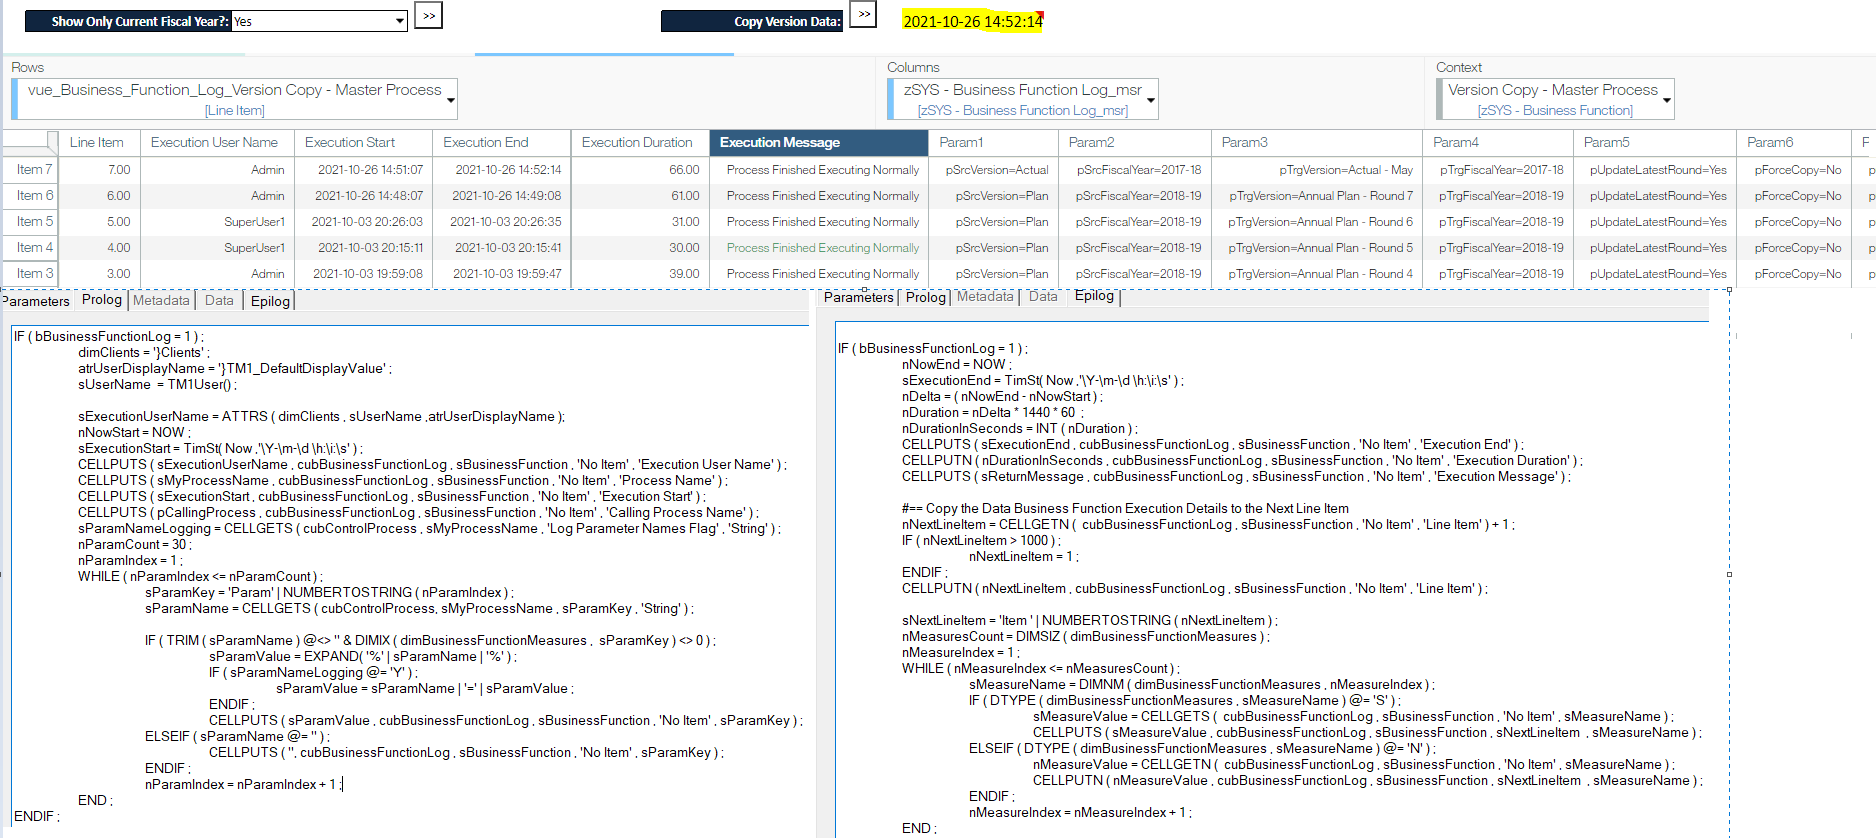Open the Rows dimension selector dropdown

click(451, 99)
